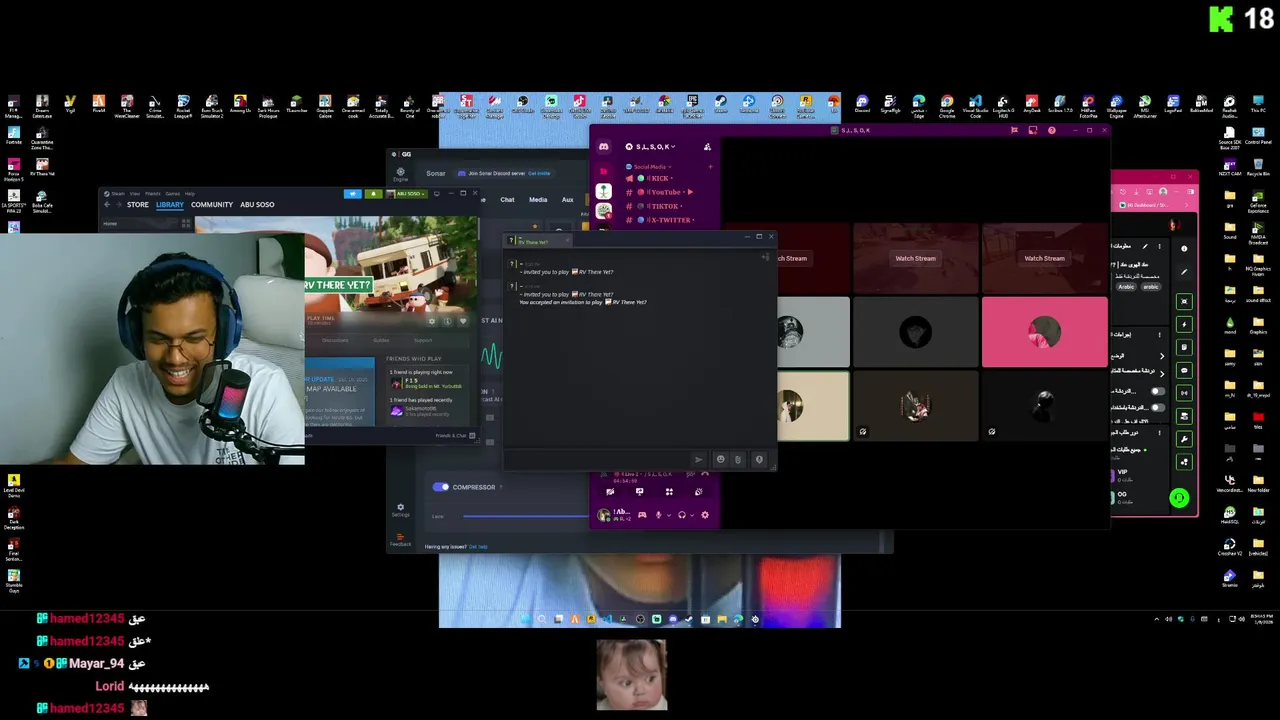The height and width of the screenshot is (720, 1280).
Task: Click Steam chat message input field
Action: click(598, 459)
